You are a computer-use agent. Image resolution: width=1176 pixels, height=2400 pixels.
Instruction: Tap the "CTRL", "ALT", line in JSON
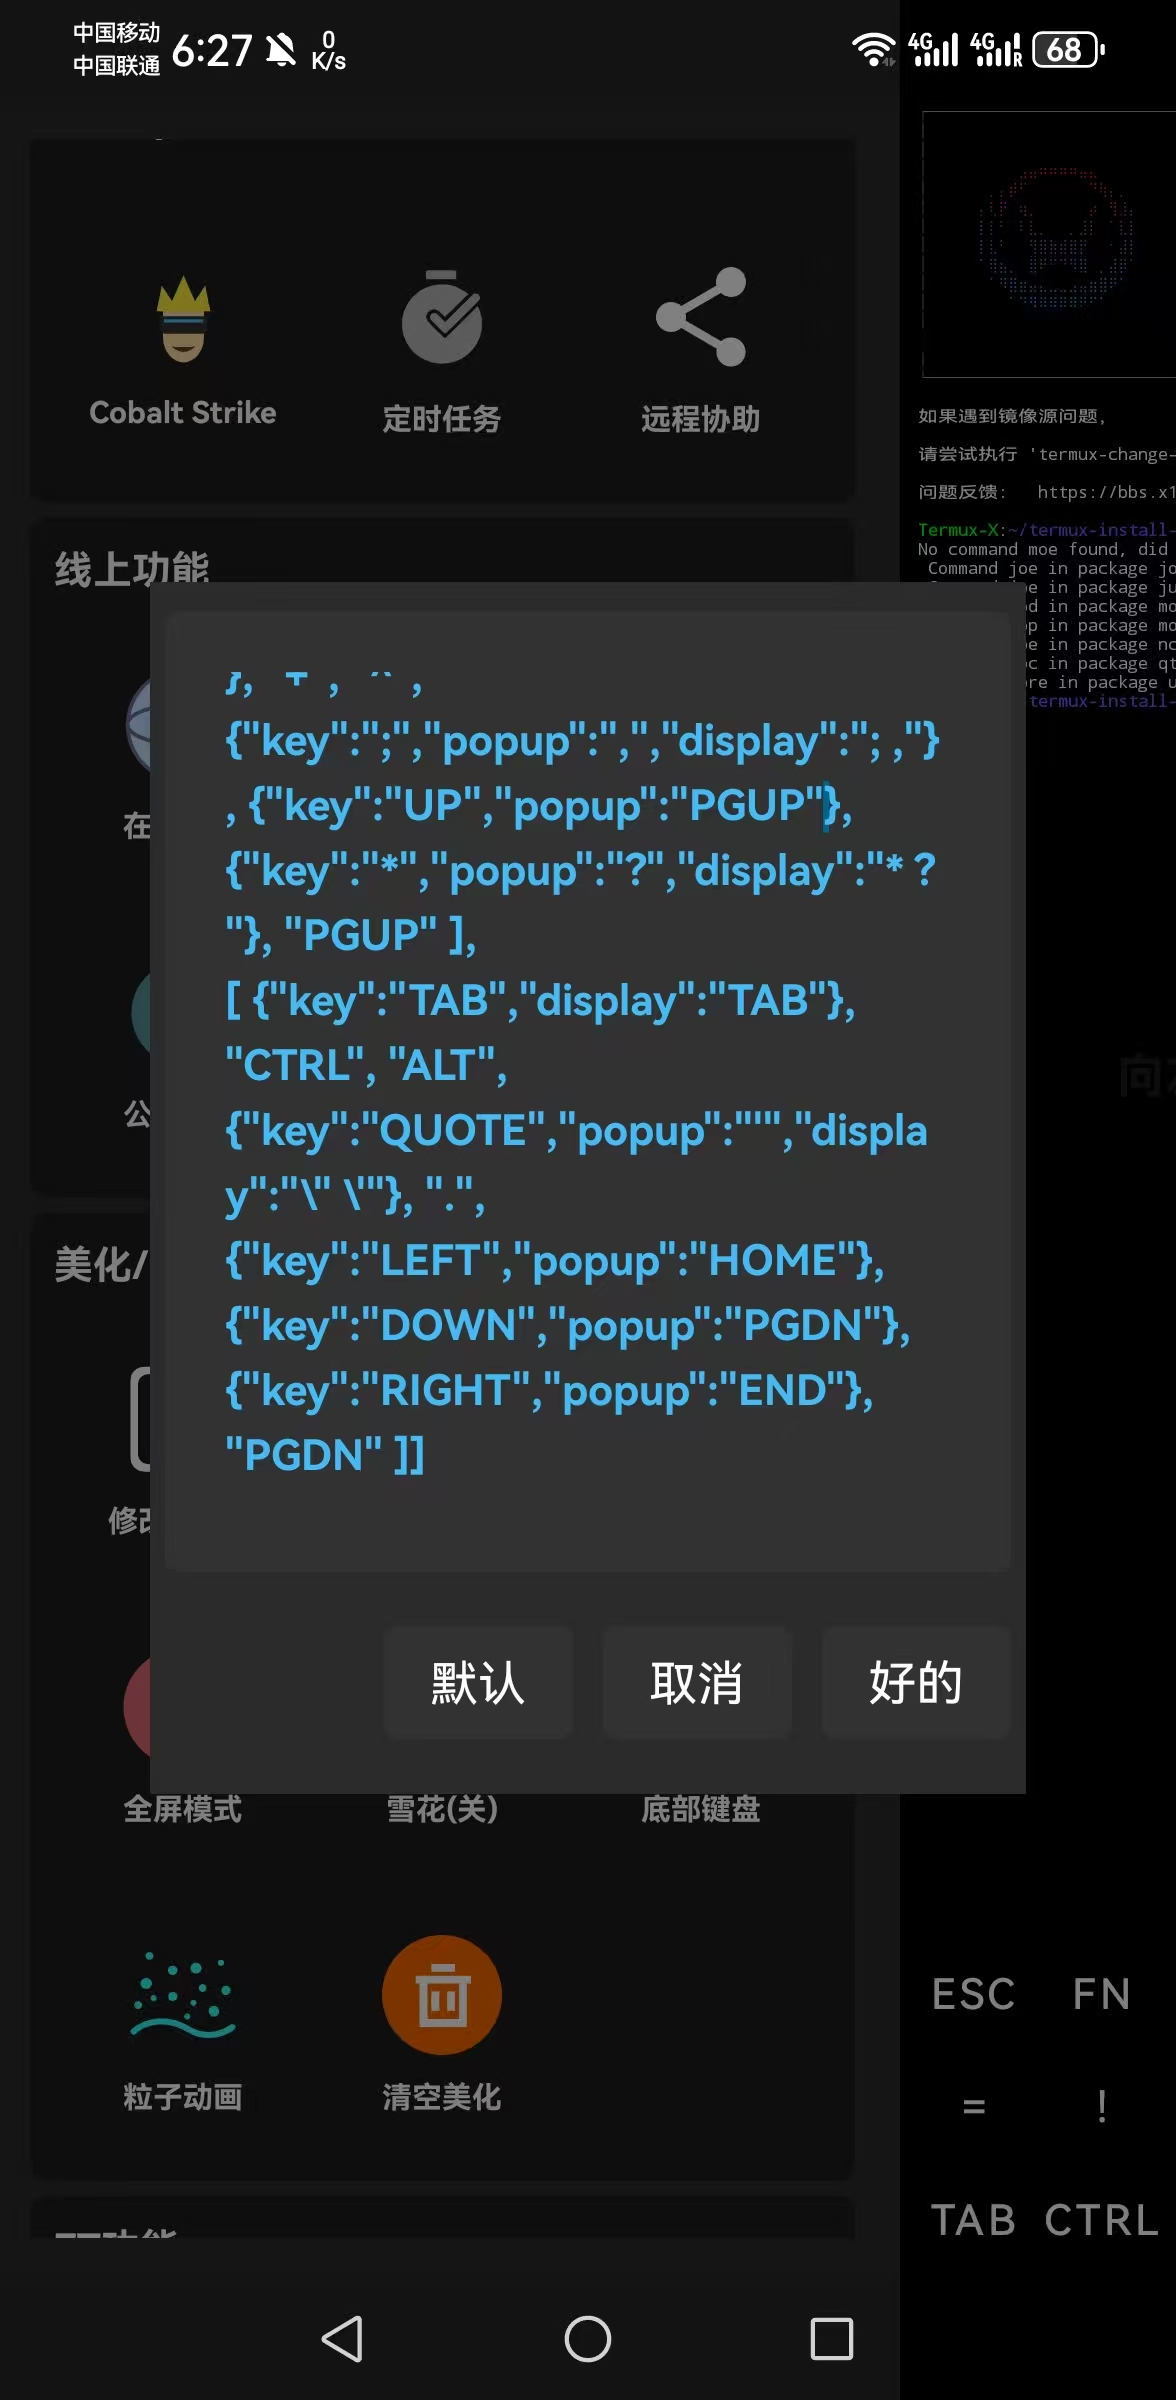tap(366, 1065)
